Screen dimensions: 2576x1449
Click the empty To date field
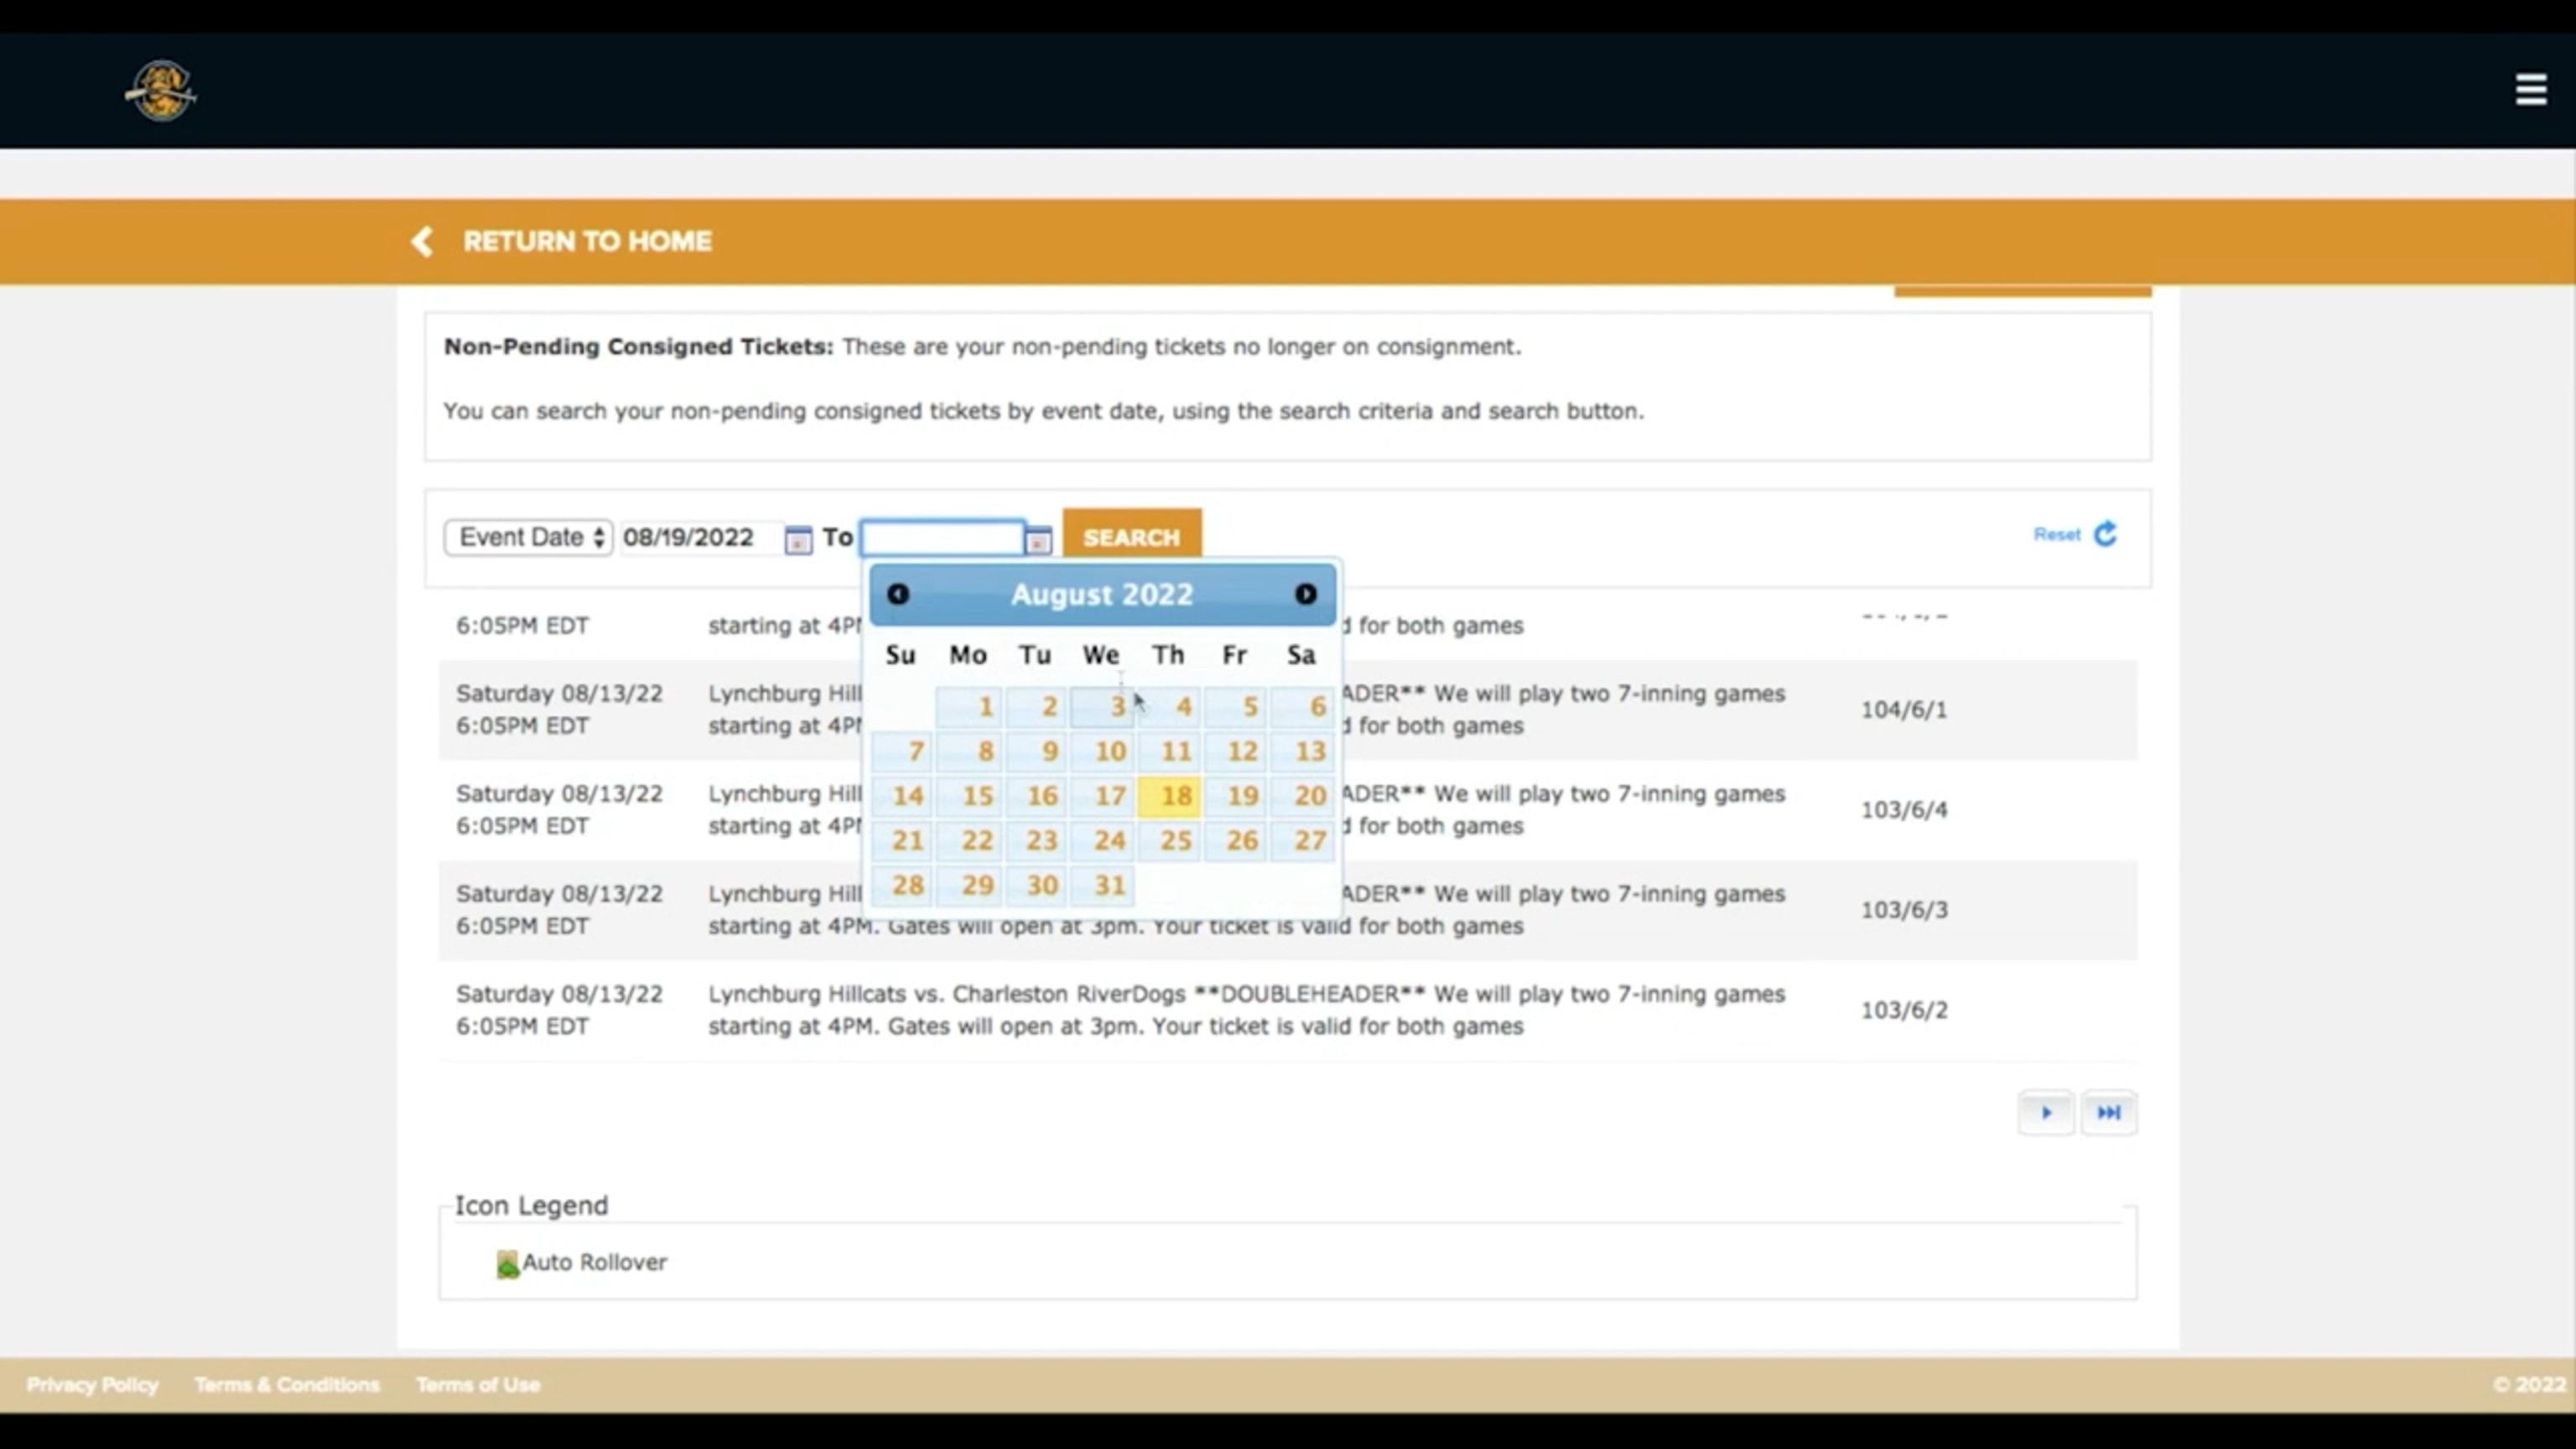tap(942, 538)
